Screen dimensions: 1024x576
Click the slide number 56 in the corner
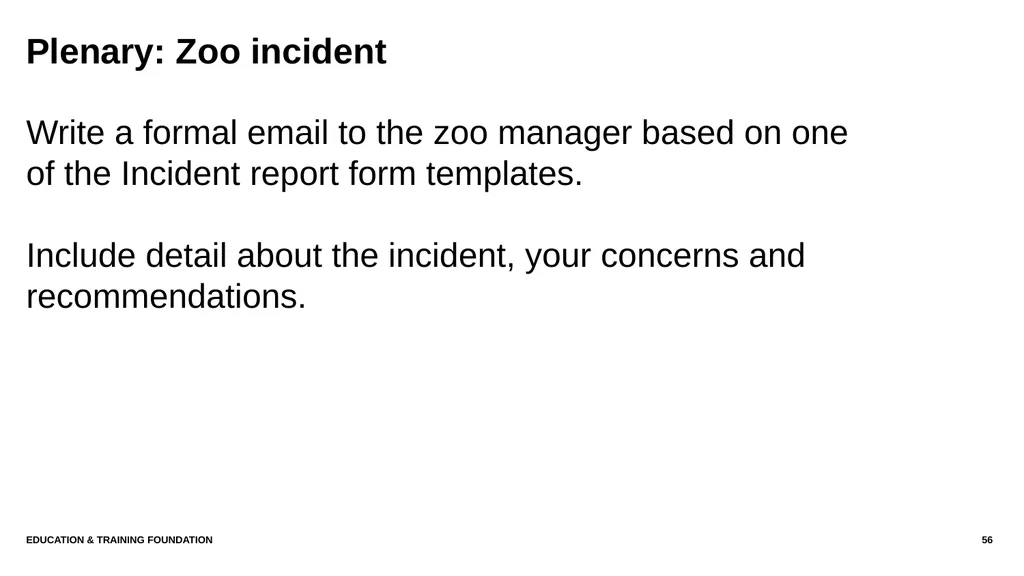987,540
